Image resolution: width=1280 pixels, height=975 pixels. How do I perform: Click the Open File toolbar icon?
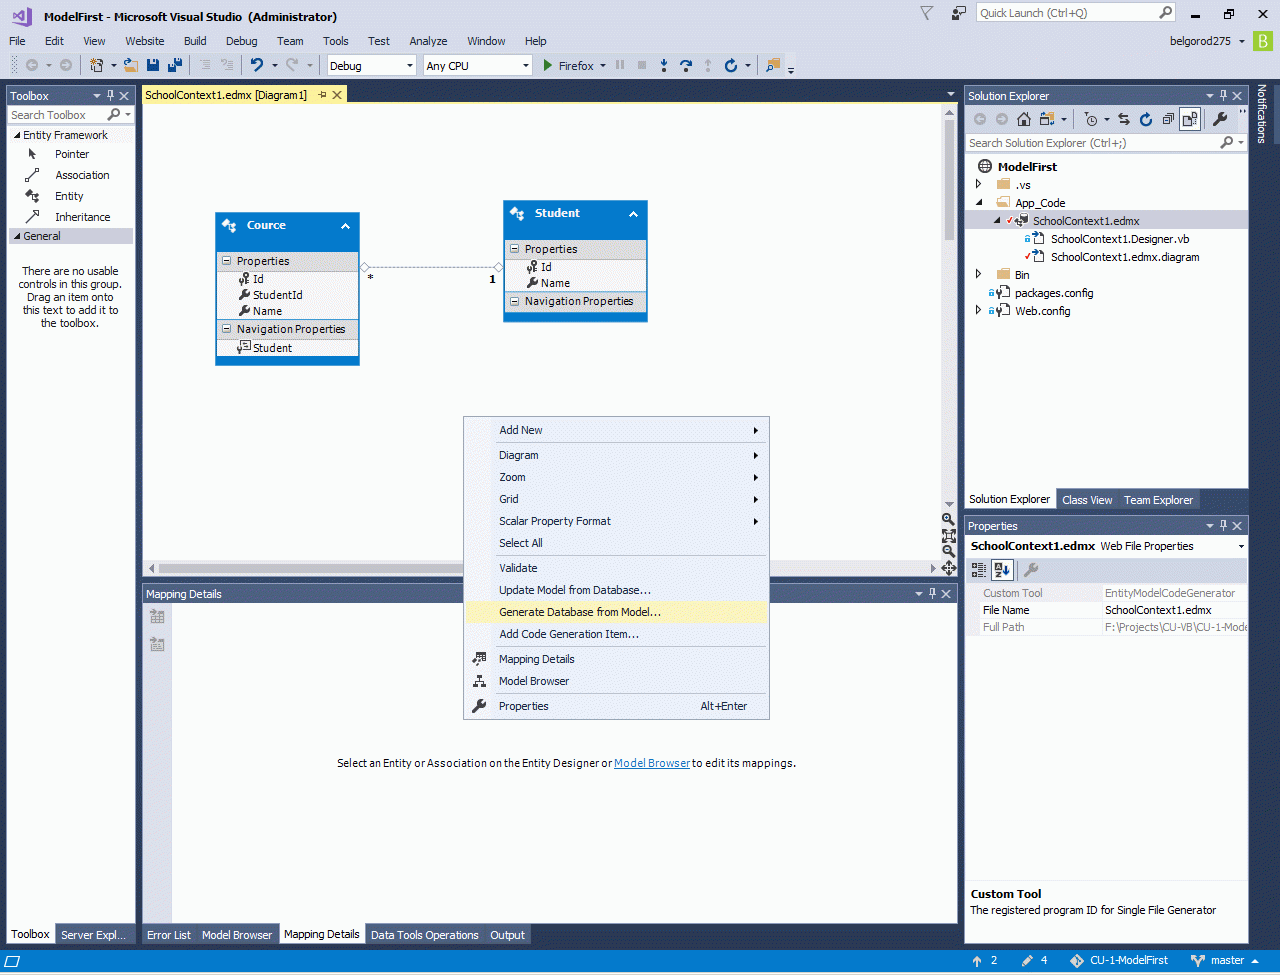(x=130, y=65)
